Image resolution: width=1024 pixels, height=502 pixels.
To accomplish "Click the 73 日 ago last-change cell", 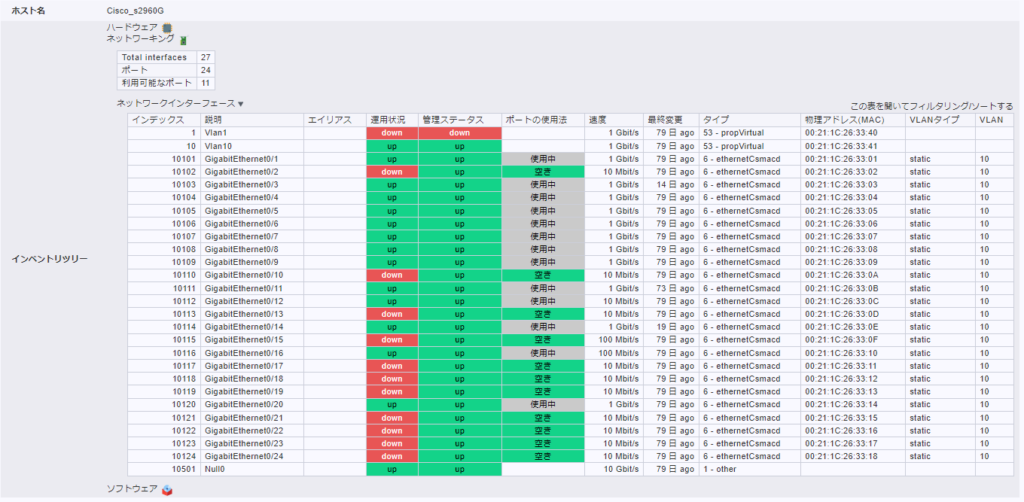I will click(671, 288).
